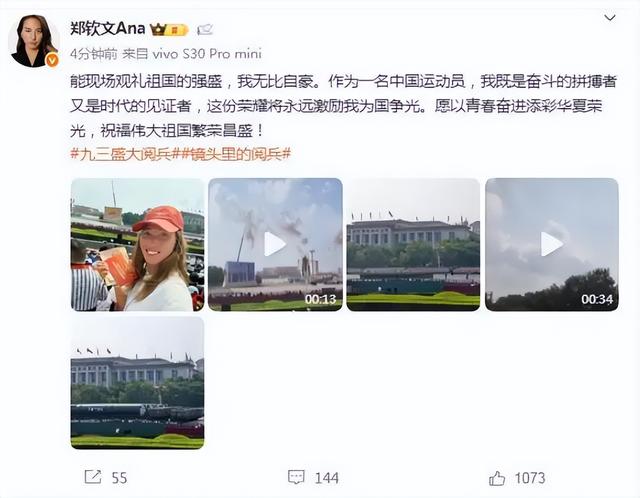This screenshot has height=498, width=640.
Task: Open the second-row building photo thumbnail
Action: 137,383
